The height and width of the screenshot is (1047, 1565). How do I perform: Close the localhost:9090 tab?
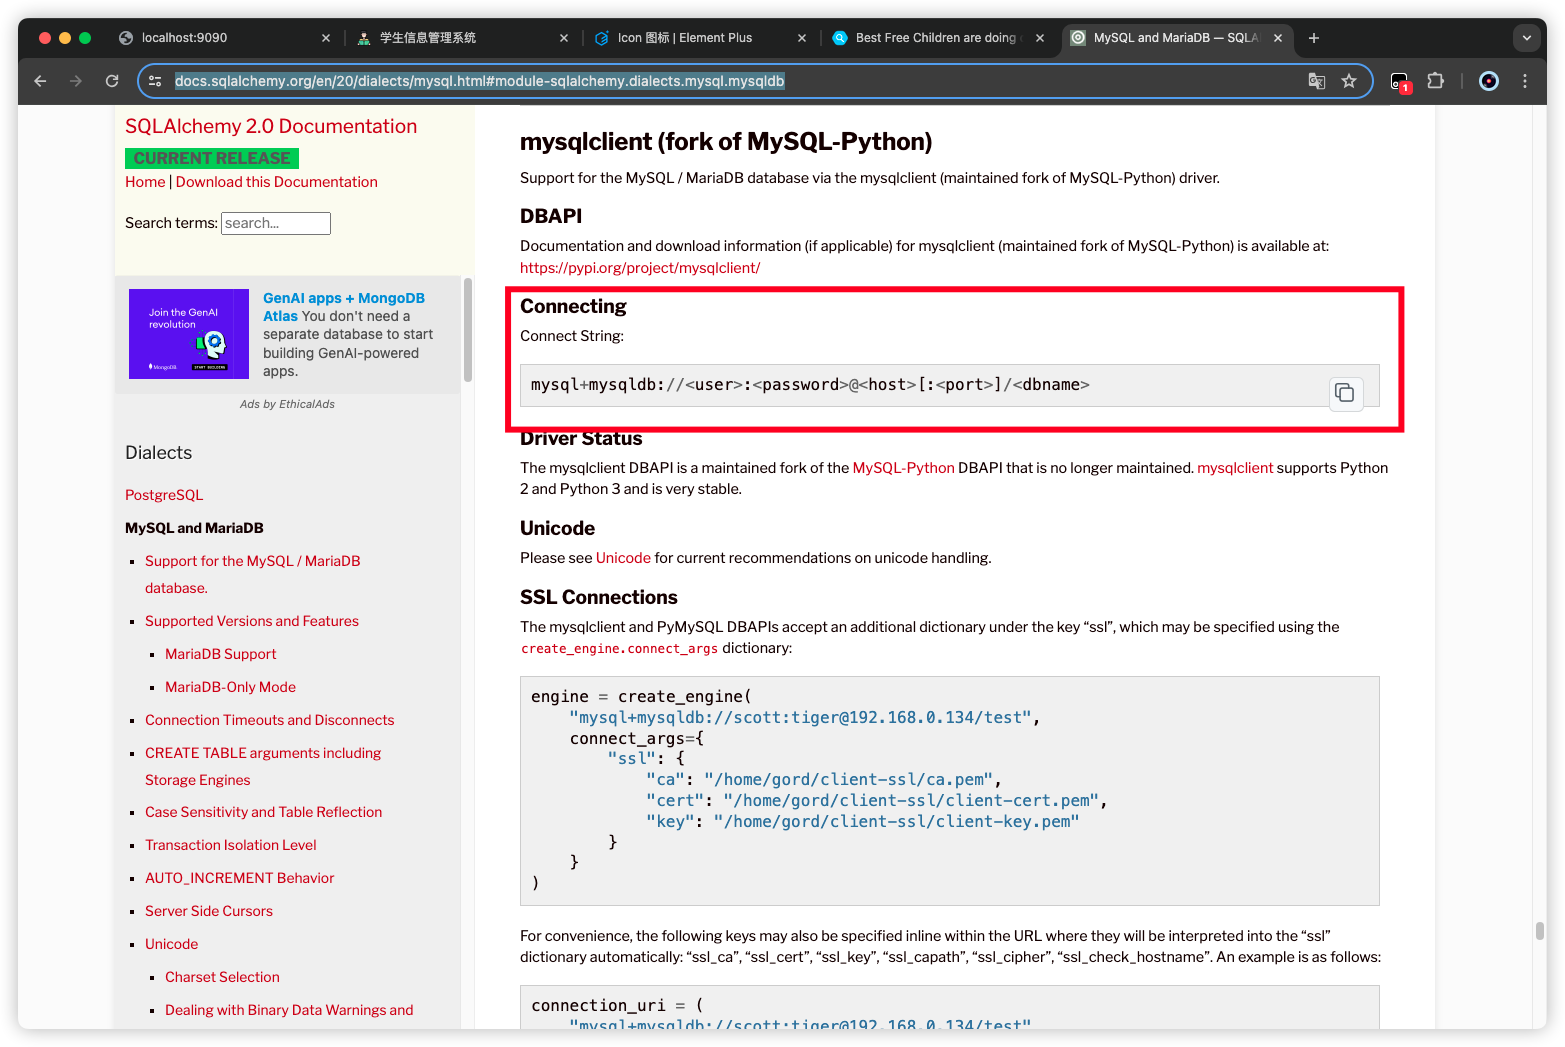click(326, 38)
